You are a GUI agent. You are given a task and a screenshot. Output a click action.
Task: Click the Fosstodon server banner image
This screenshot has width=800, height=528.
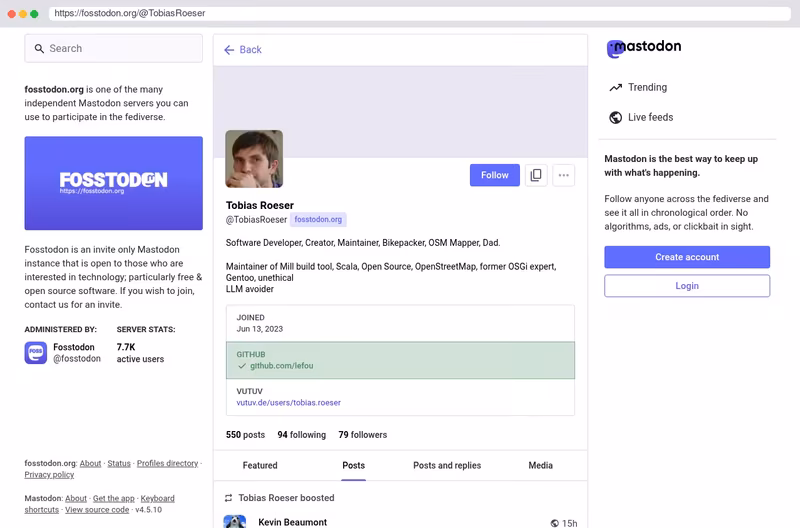coord(113,183)
